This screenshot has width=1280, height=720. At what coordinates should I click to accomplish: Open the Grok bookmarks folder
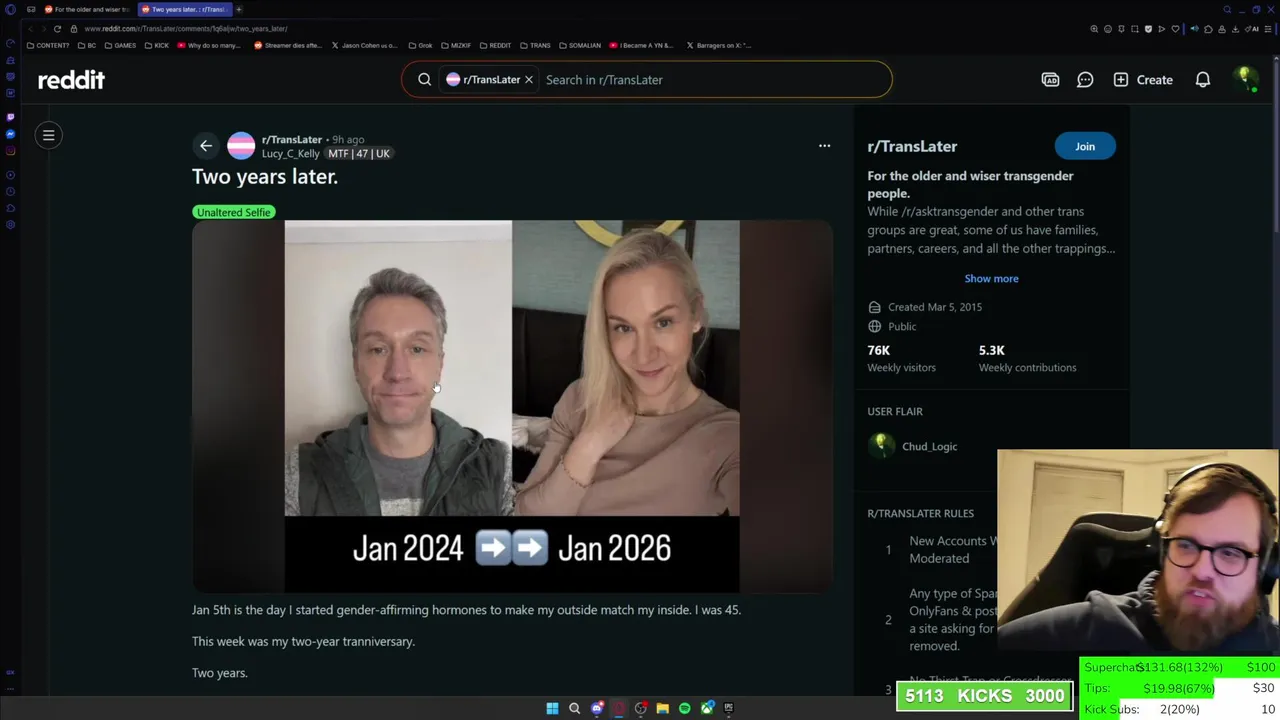(x=420, y=45)
